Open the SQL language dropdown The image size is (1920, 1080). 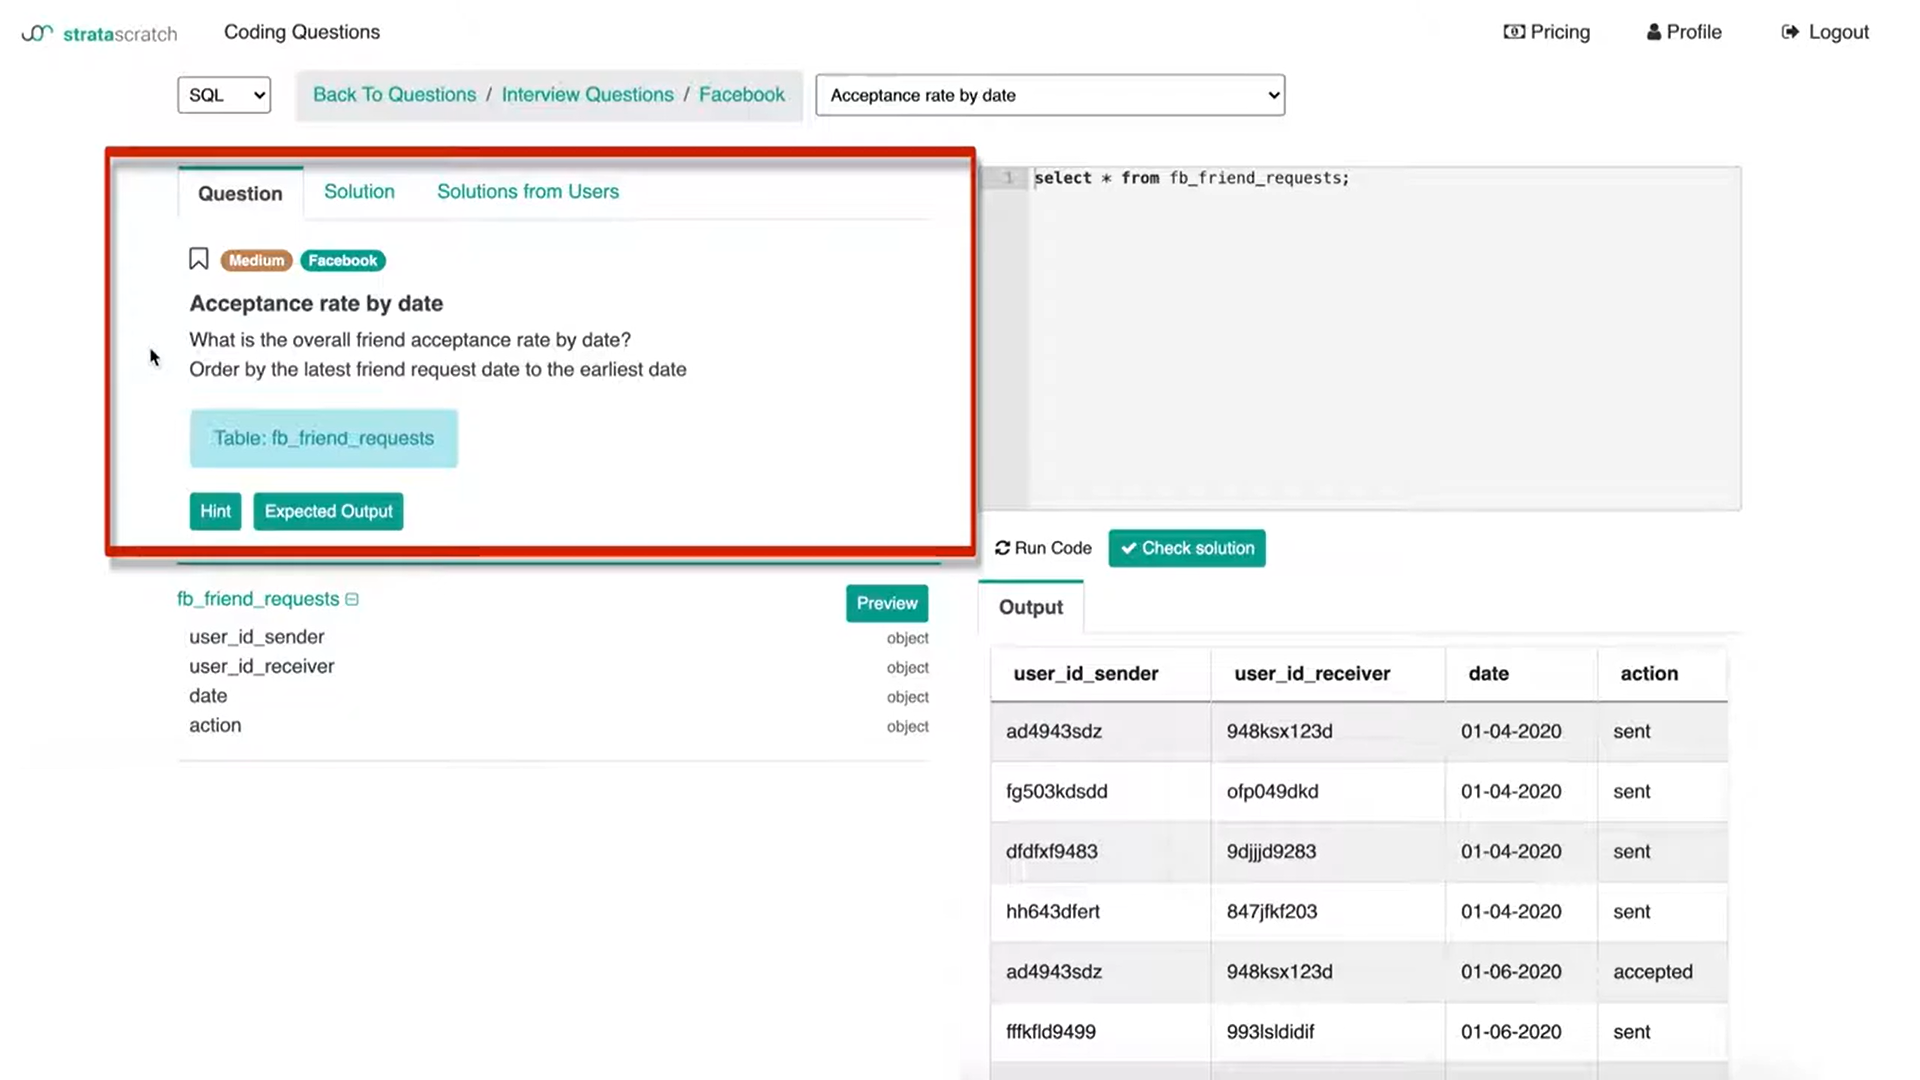(224, 95)
